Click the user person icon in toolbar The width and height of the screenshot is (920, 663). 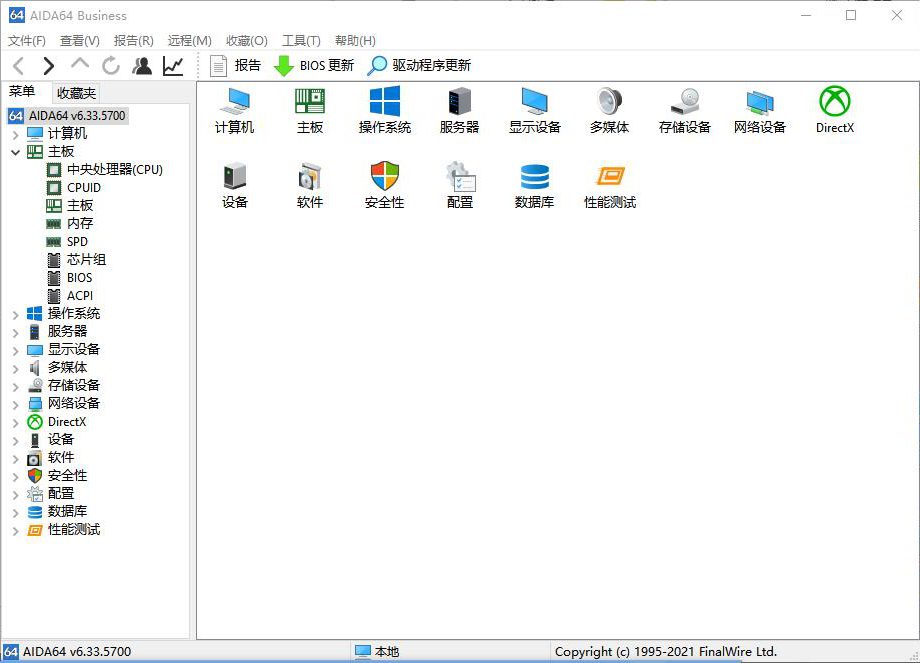click(142, 66)
